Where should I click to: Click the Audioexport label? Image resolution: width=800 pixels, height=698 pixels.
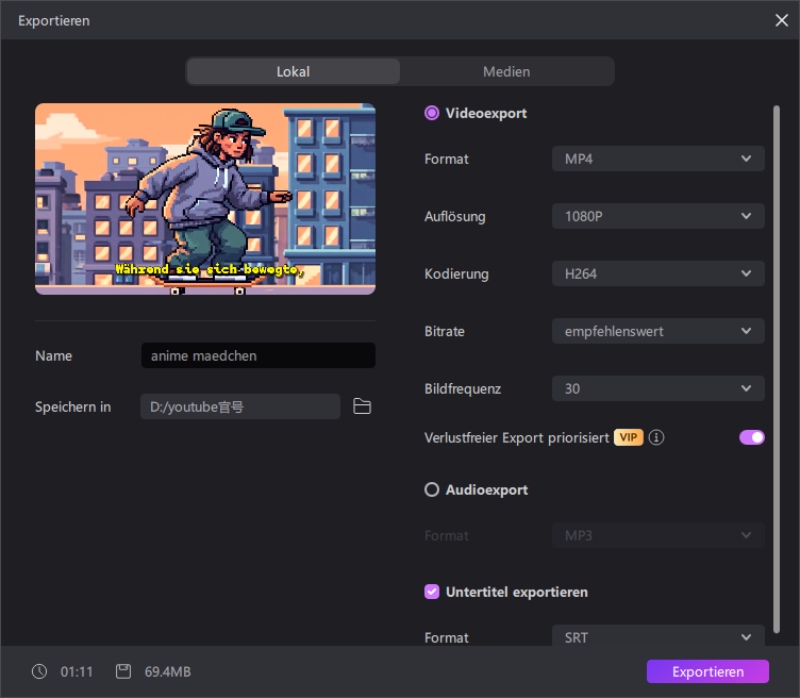coord(487,490)
